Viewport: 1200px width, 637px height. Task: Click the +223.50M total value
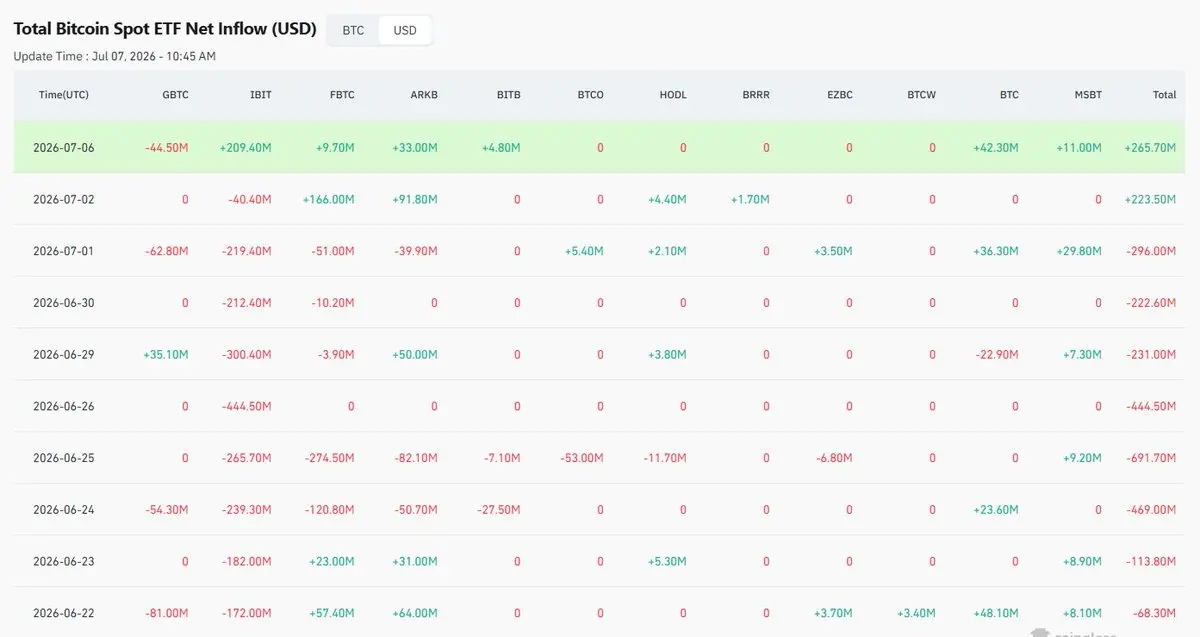pyautogui.click(x=1150, y=199)
